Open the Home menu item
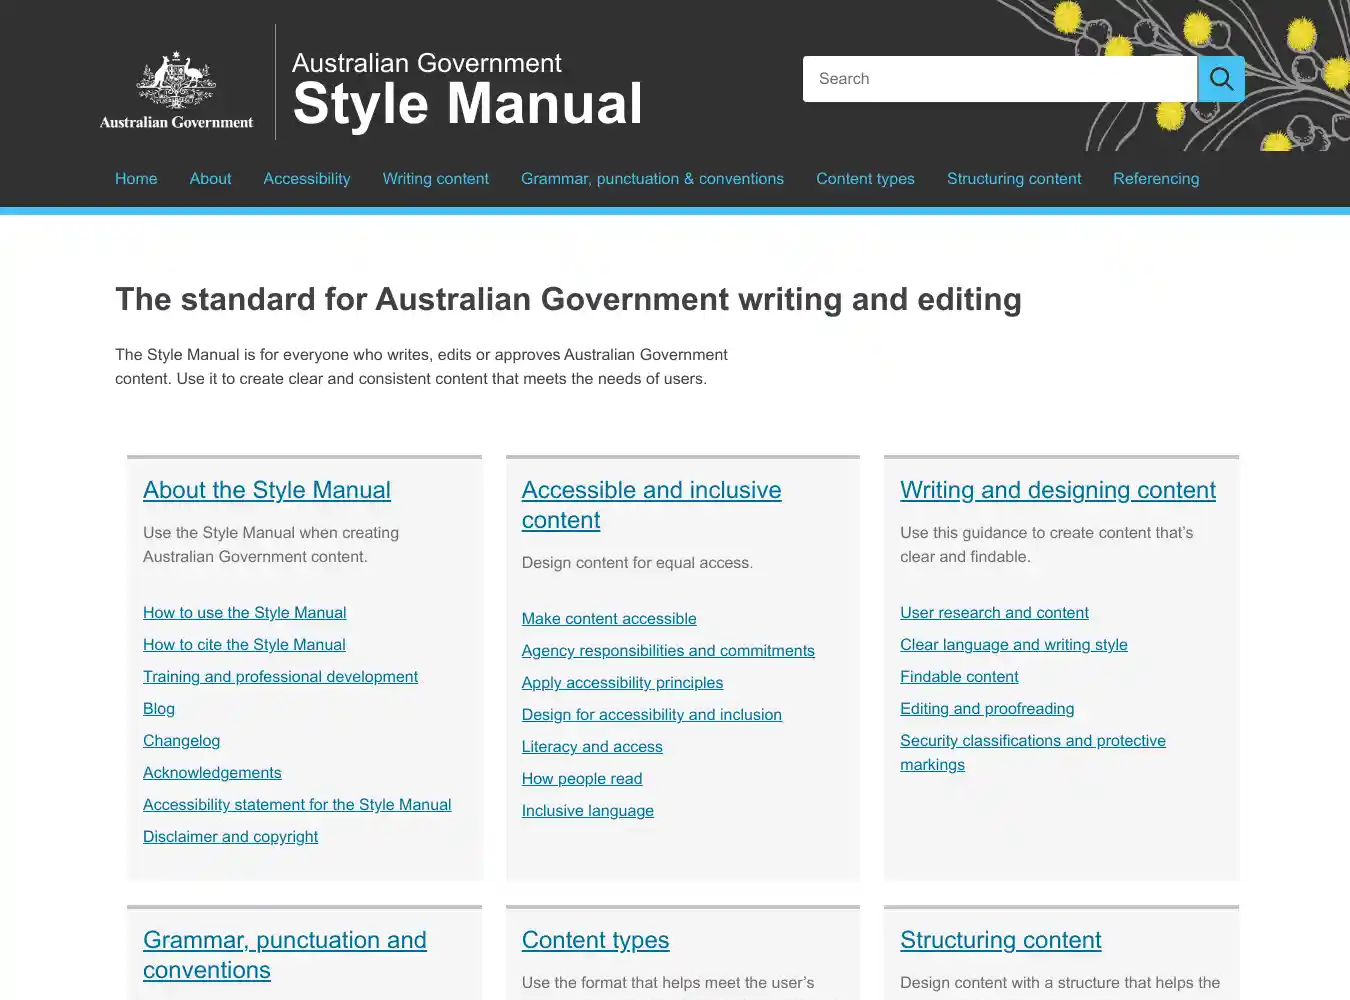The image size is (1350, 1000). point(136,179)
